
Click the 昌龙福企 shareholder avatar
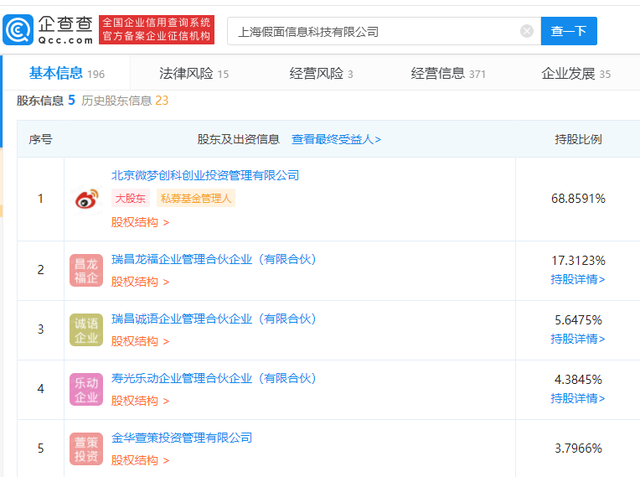pos(86,270)
